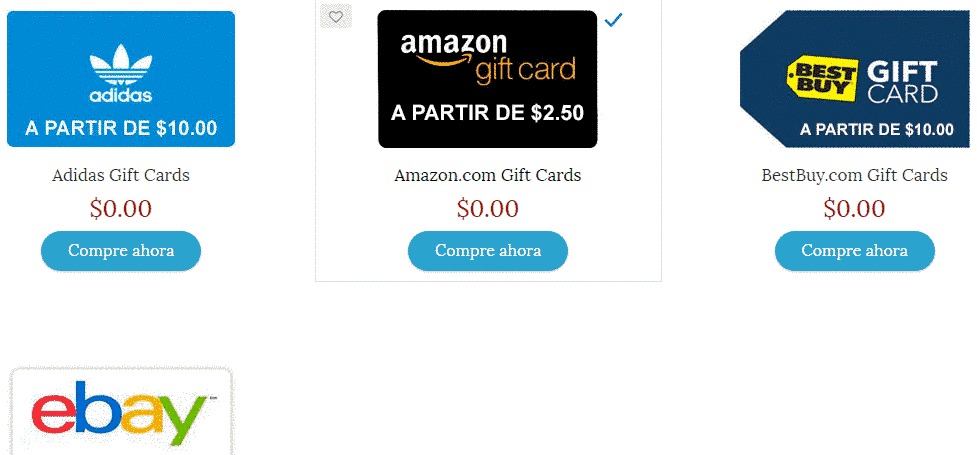Open the Adidas gift card image

121,79
